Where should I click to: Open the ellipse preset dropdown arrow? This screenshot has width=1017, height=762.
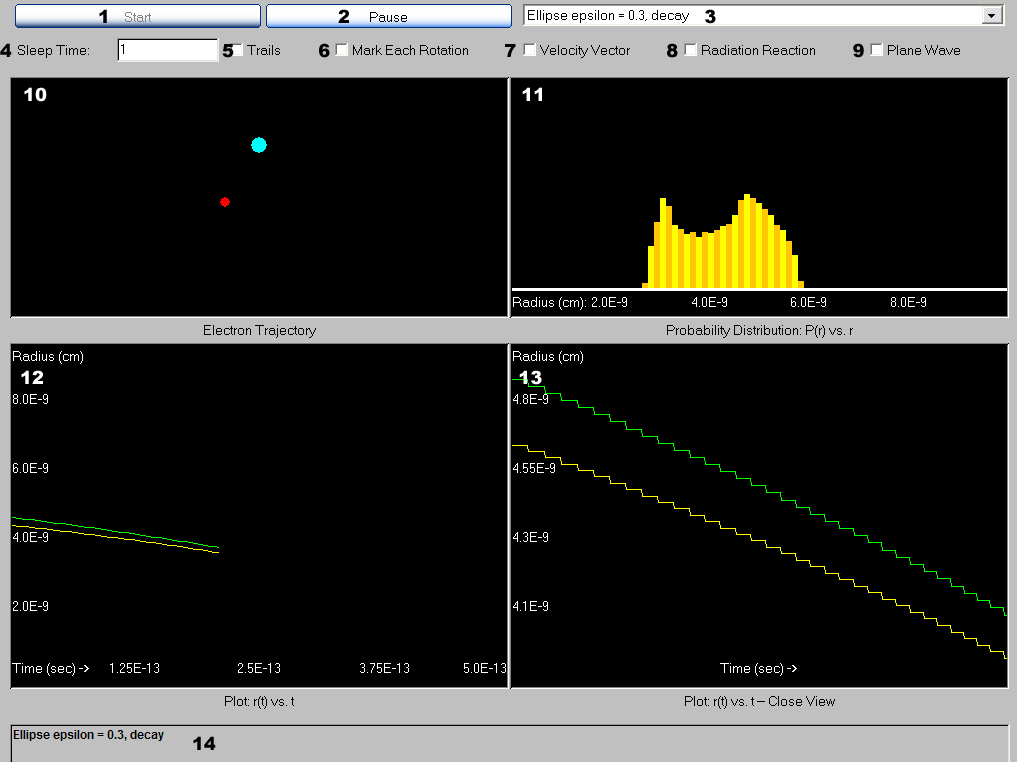point(992,16)
